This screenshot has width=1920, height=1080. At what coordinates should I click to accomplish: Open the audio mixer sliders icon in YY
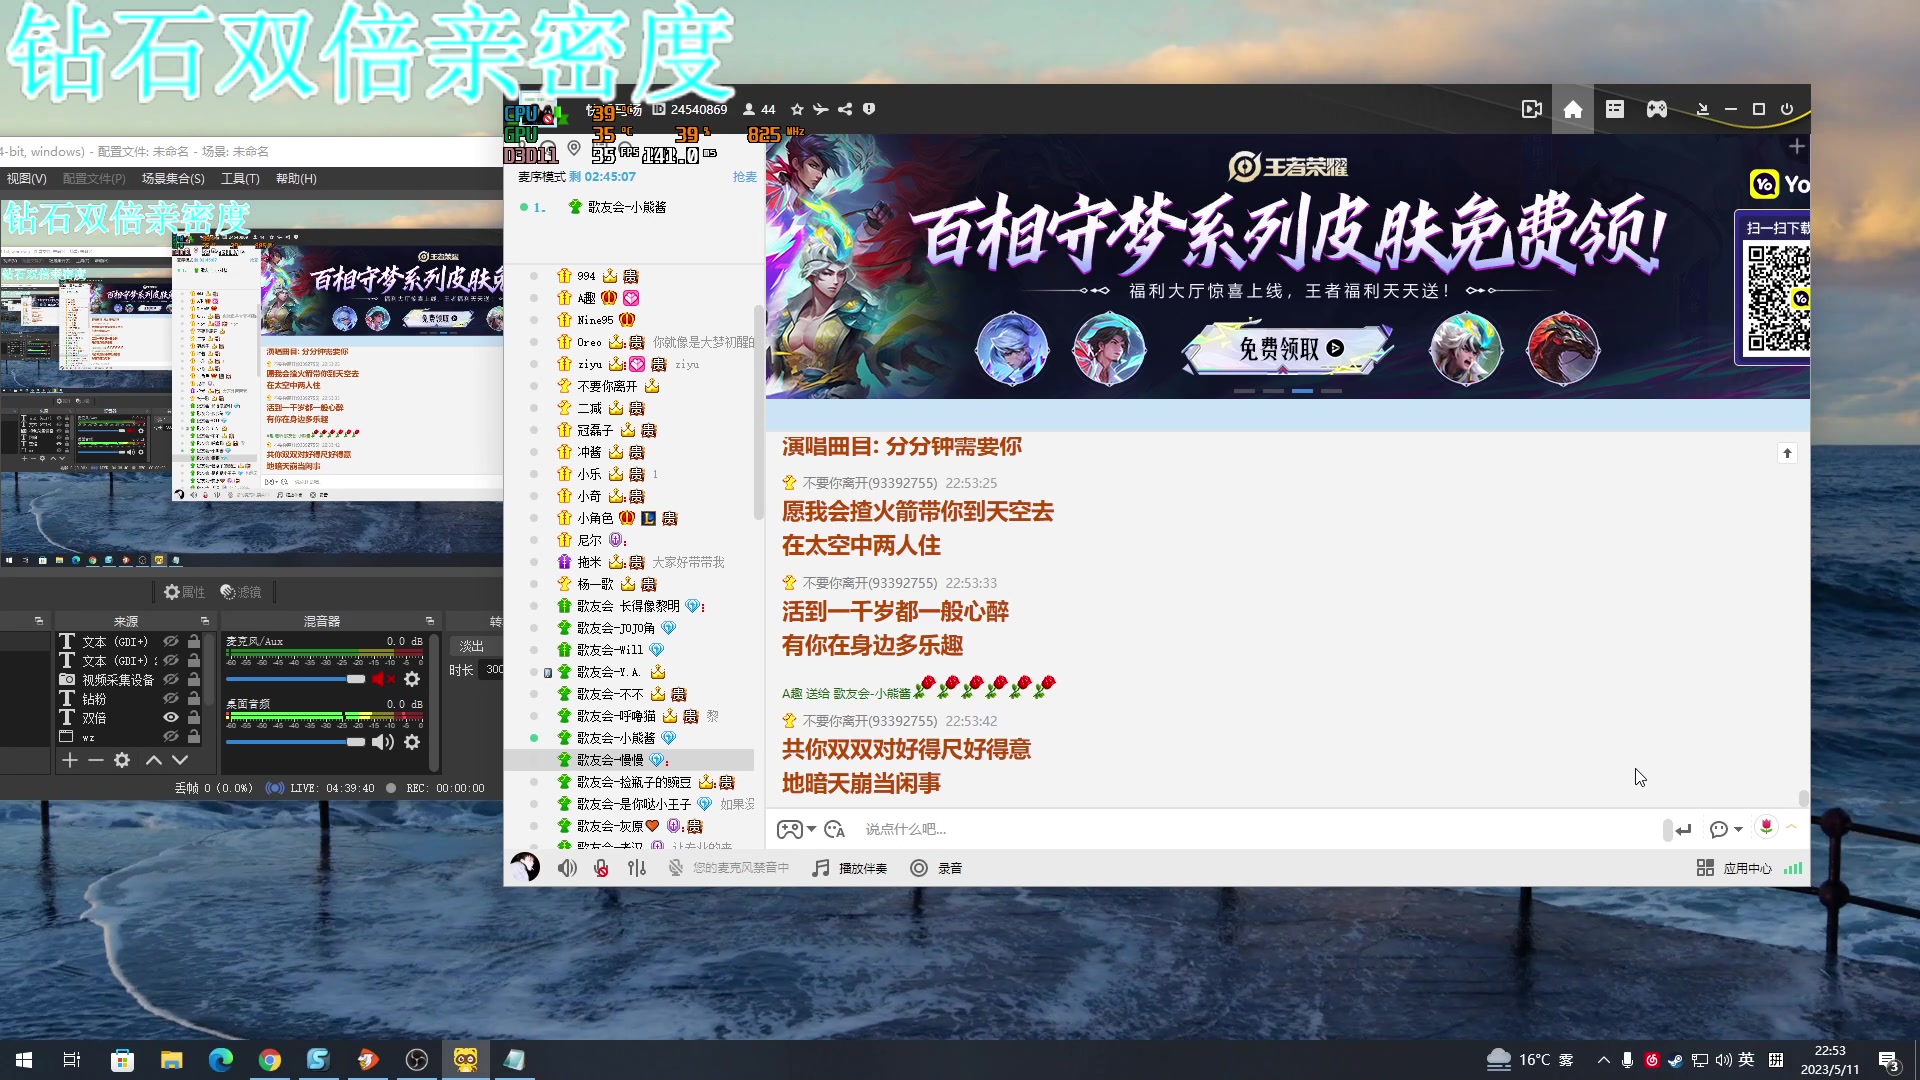(x=637, y=868)
